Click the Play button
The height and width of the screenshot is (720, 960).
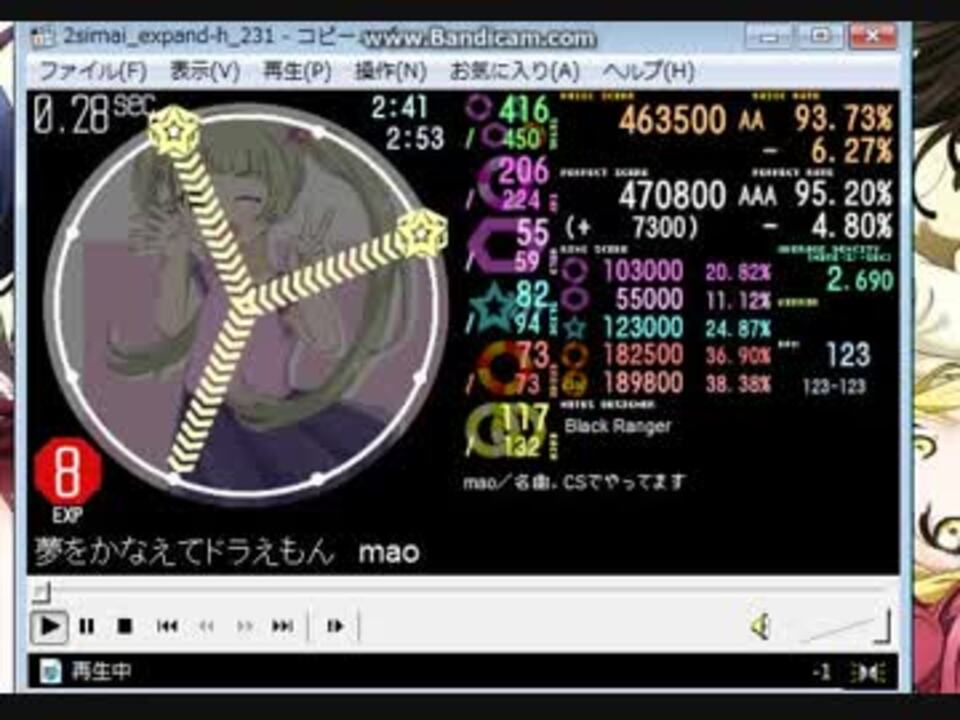point(49,626)
